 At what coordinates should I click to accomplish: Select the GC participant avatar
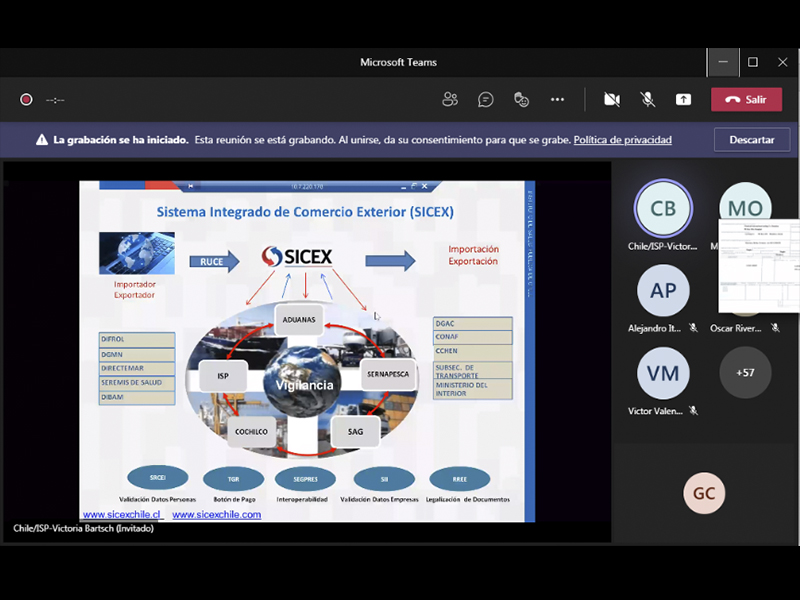704,493
